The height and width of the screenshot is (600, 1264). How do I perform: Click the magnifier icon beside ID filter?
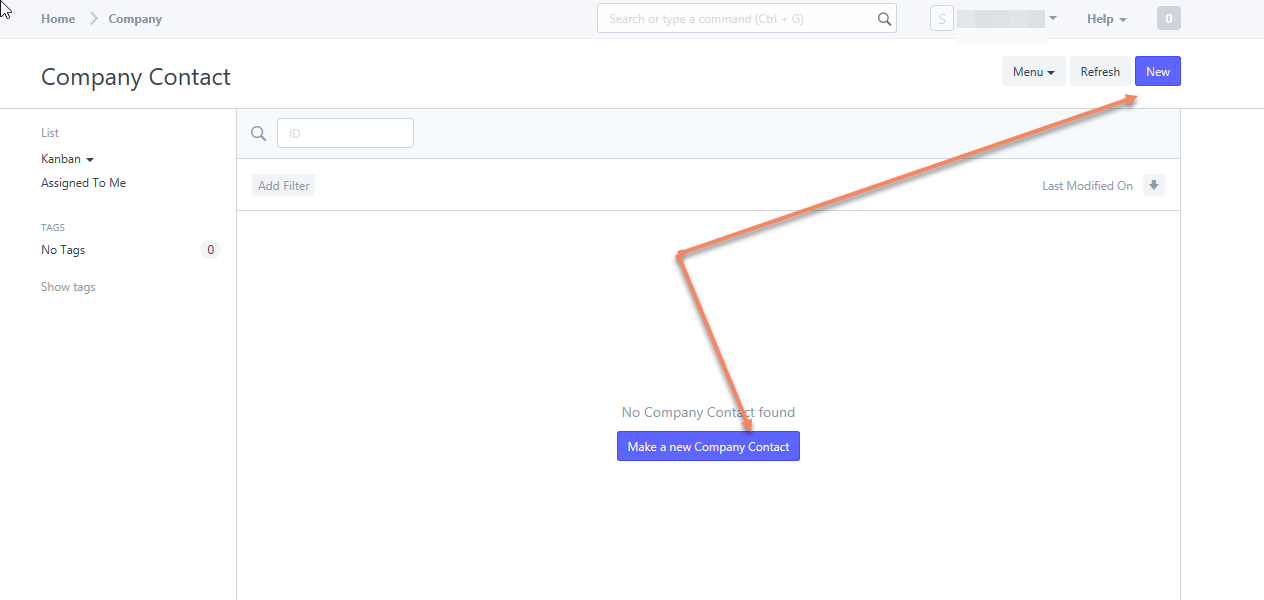coord(258,133)
